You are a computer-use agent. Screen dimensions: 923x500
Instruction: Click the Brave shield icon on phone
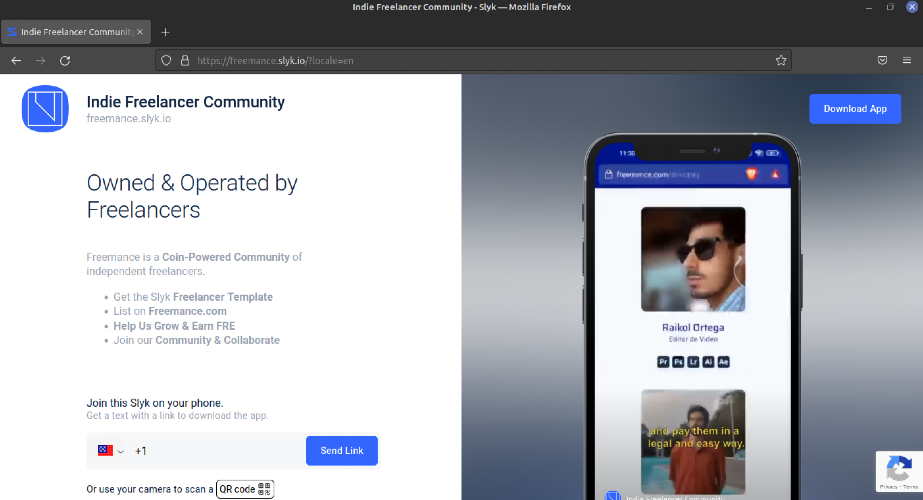751,174
